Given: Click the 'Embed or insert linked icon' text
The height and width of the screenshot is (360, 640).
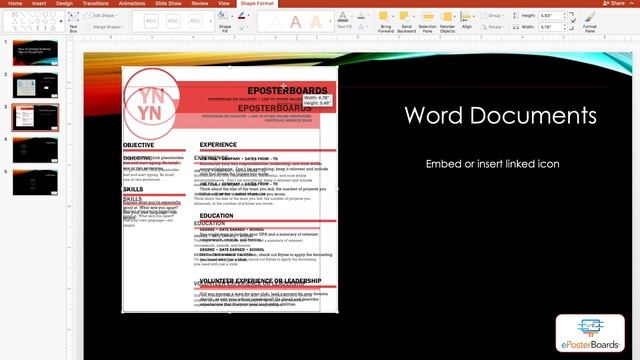Looking at the screenshot, I should (x=492, y=164).
